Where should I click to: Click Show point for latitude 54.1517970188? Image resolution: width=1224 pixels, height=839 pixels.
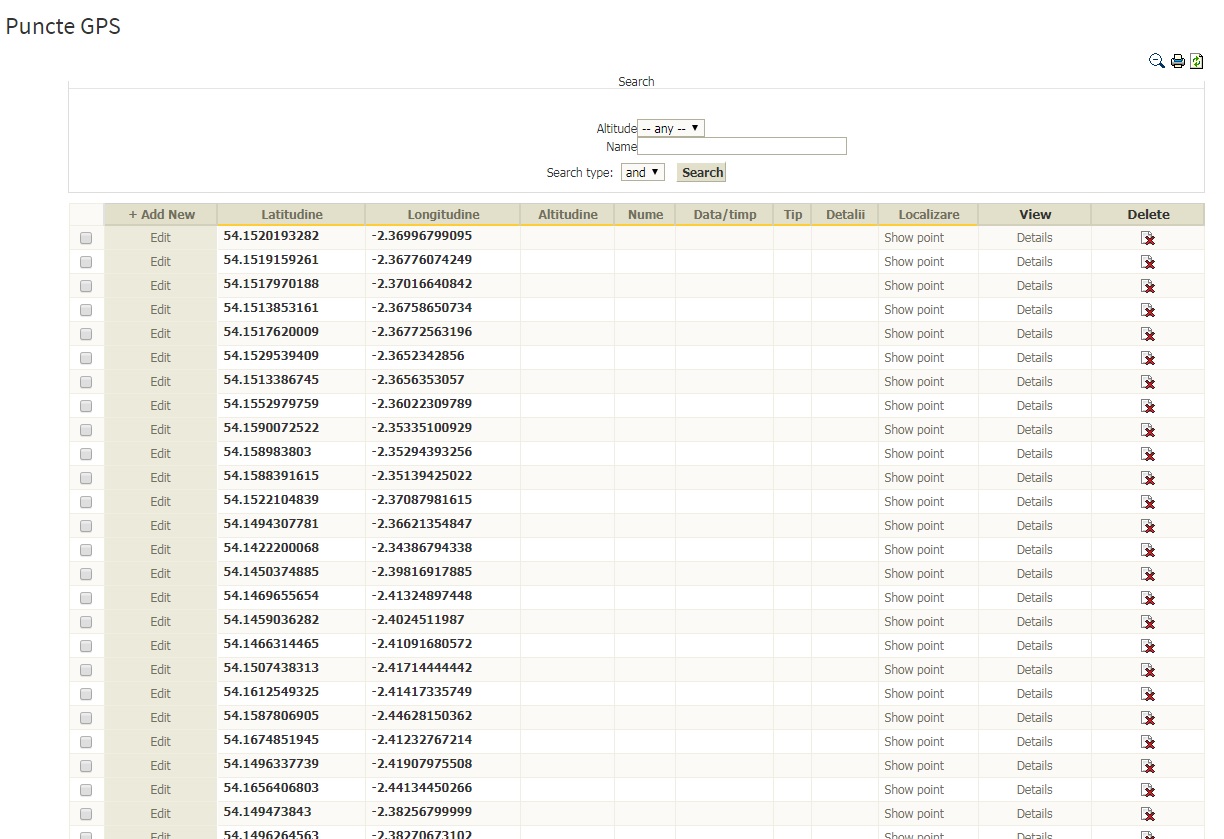click(913, 286)
